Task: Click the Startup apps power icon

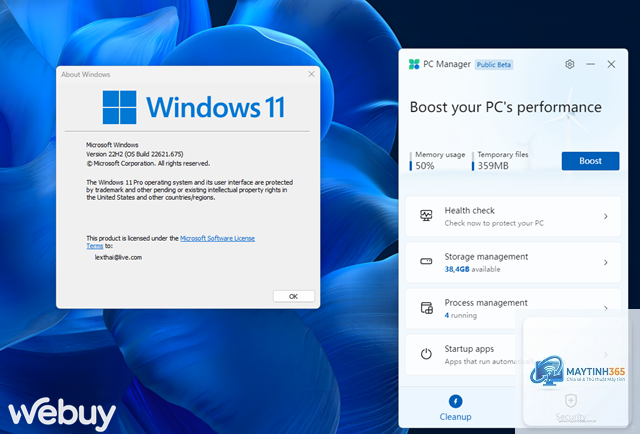Action: [426, 354]
